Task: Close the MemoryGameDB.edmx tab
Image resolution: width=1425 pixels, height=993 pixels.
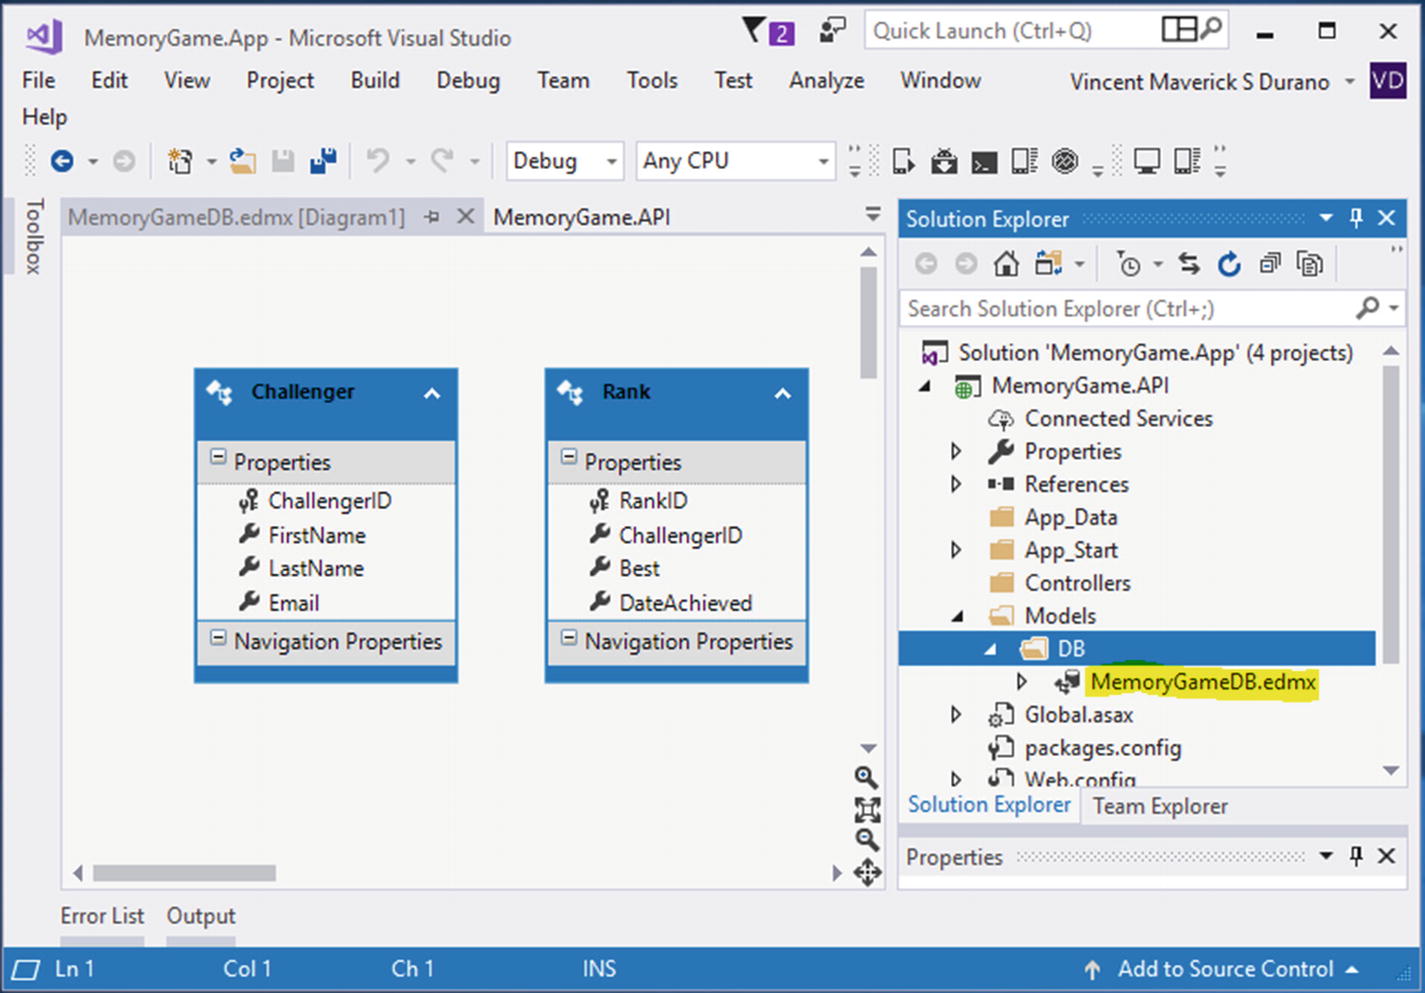Action: (465, 217)
